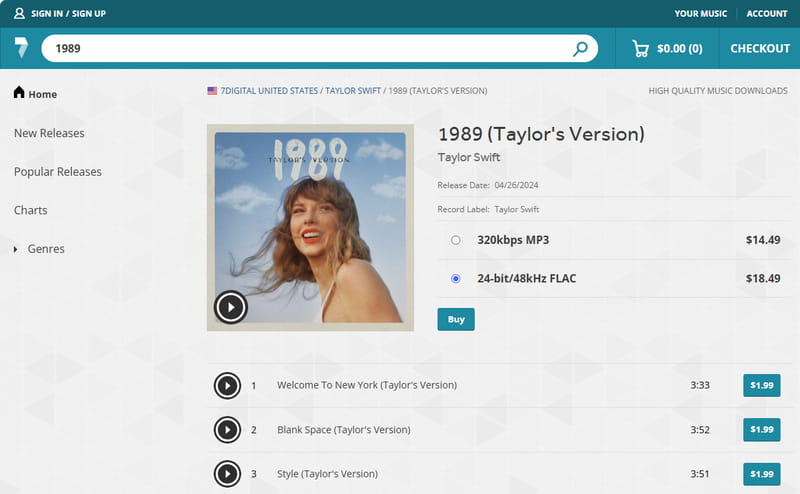
Task: Click the Blank Space (Taylor's Version) title
Action: point(343,430)
